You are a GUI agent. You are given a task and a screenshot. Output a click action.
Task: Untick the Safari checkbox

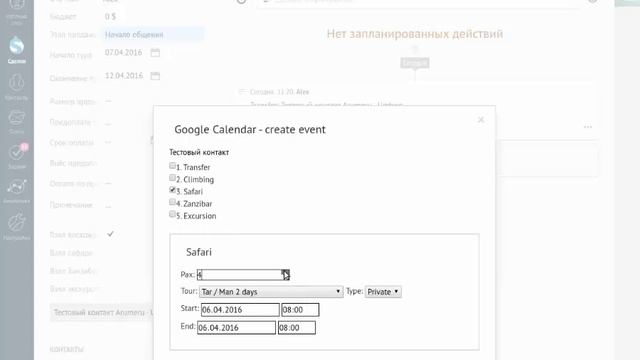pos(172,190)
